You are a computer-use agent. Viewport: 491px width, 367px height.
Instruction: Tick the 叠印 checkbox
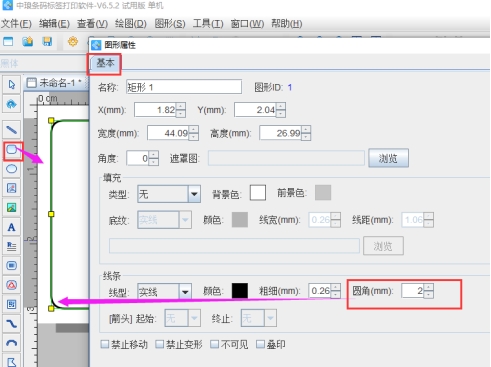point(260,344)
